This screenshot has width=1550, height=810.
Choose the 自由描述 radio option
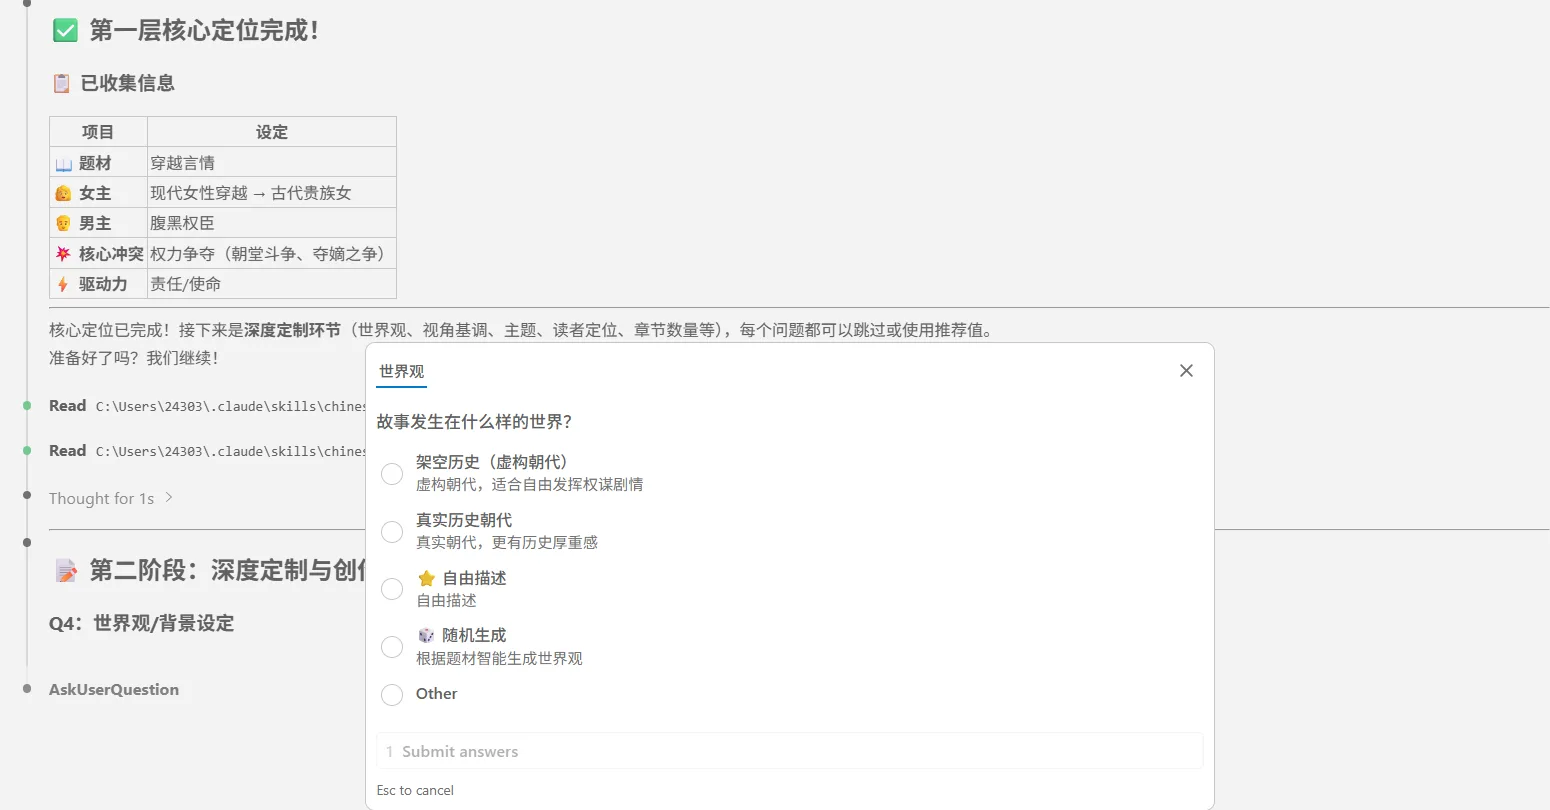point(392,589)
